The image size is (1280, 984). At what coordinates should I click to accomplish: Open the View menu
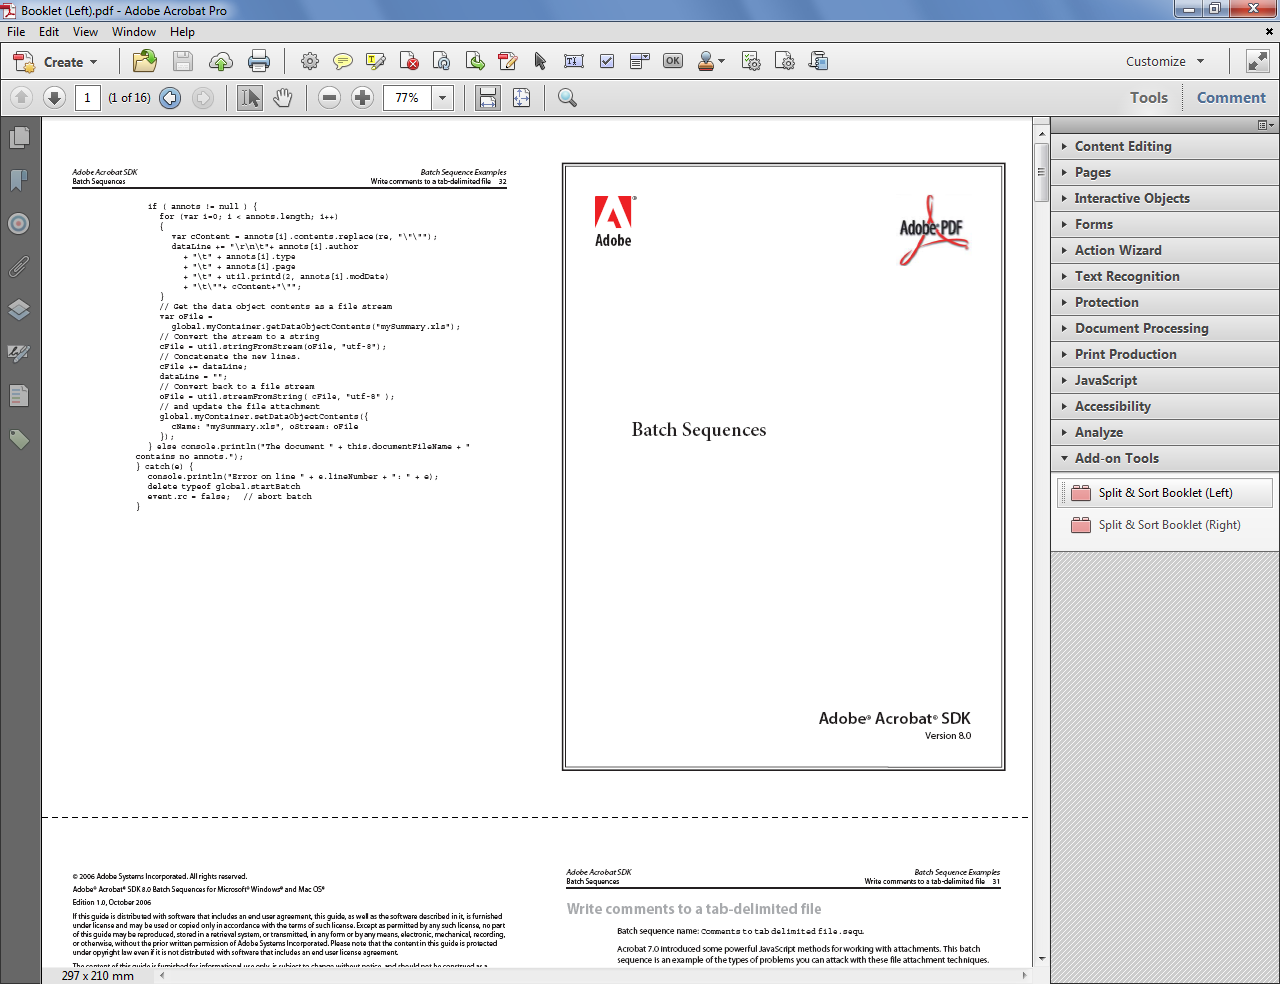point(85,31)
